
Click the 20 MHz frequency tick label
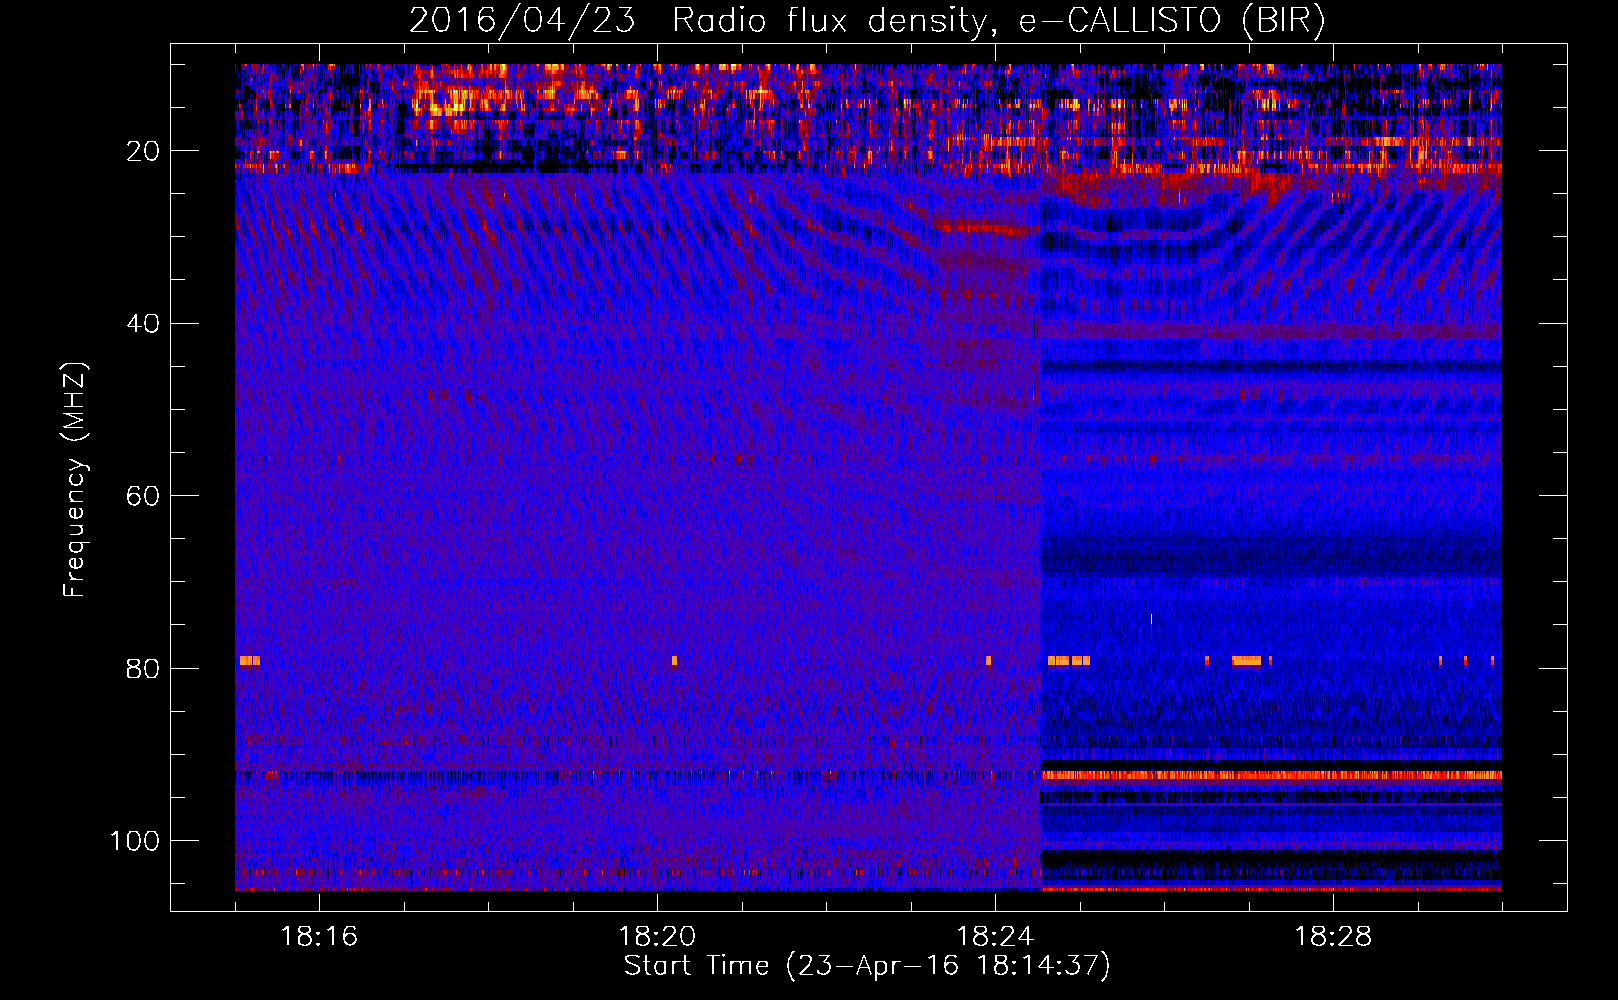(x=143, y=151)
